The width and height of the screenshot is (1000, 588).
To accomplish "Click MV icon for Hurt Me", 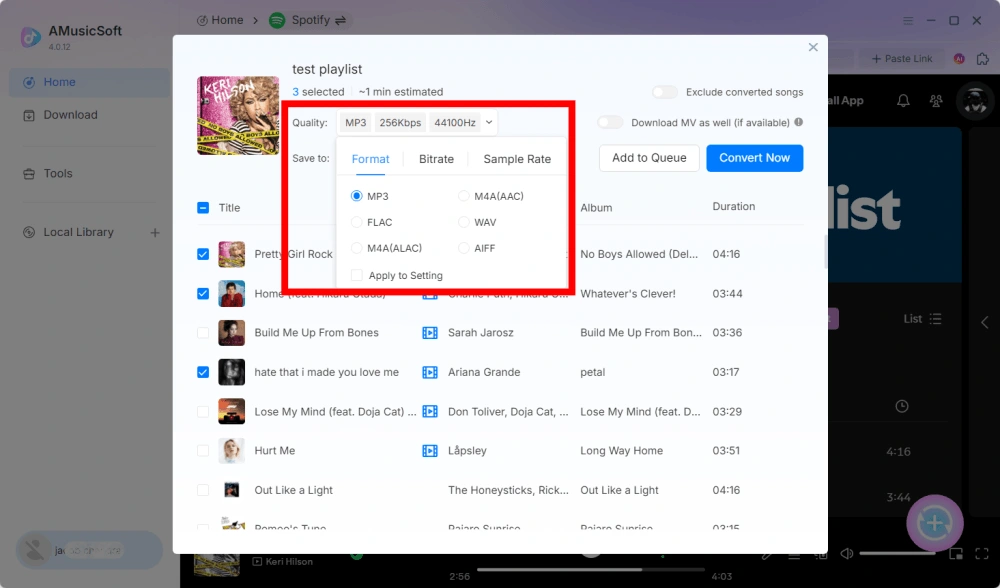I will [x=430, y=450].
